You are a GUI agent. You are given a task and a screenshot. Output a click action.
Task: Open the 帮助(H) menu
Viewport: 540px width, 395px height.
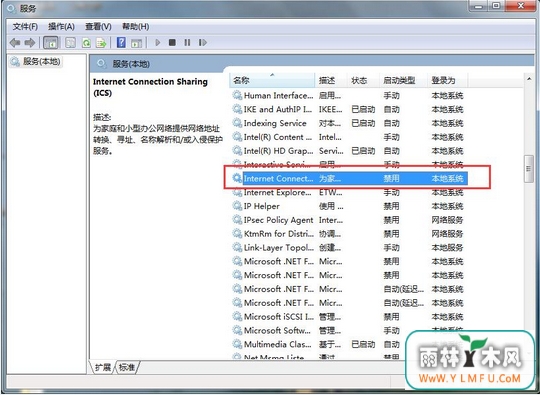[x=135, y=27]
